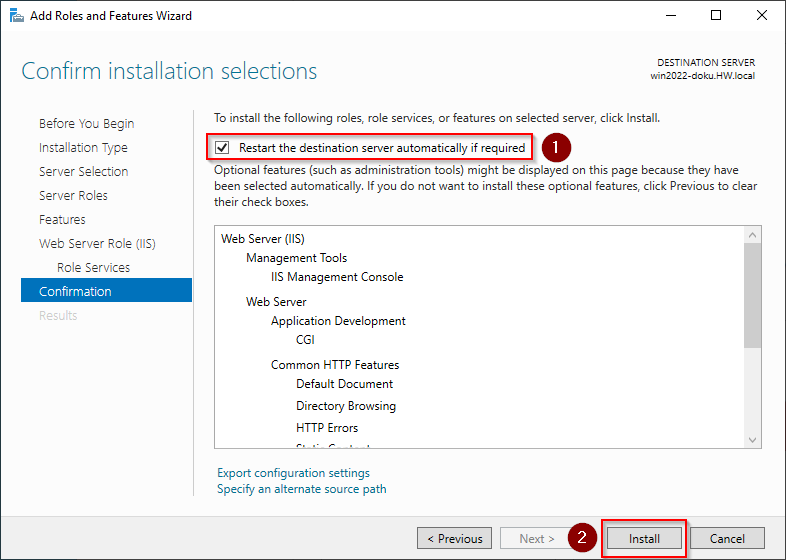Image resolution: width=786 pixels, height=560 pixels.
Task: Go back with the Previous button
Action: pos(454,538)
